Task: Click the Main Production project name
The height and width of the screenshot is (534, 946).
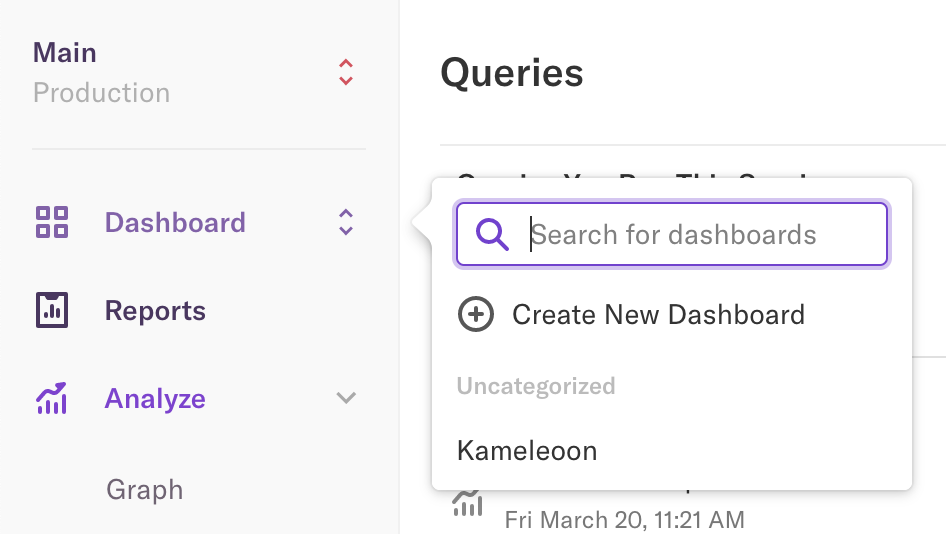Action: click(100, 72)
